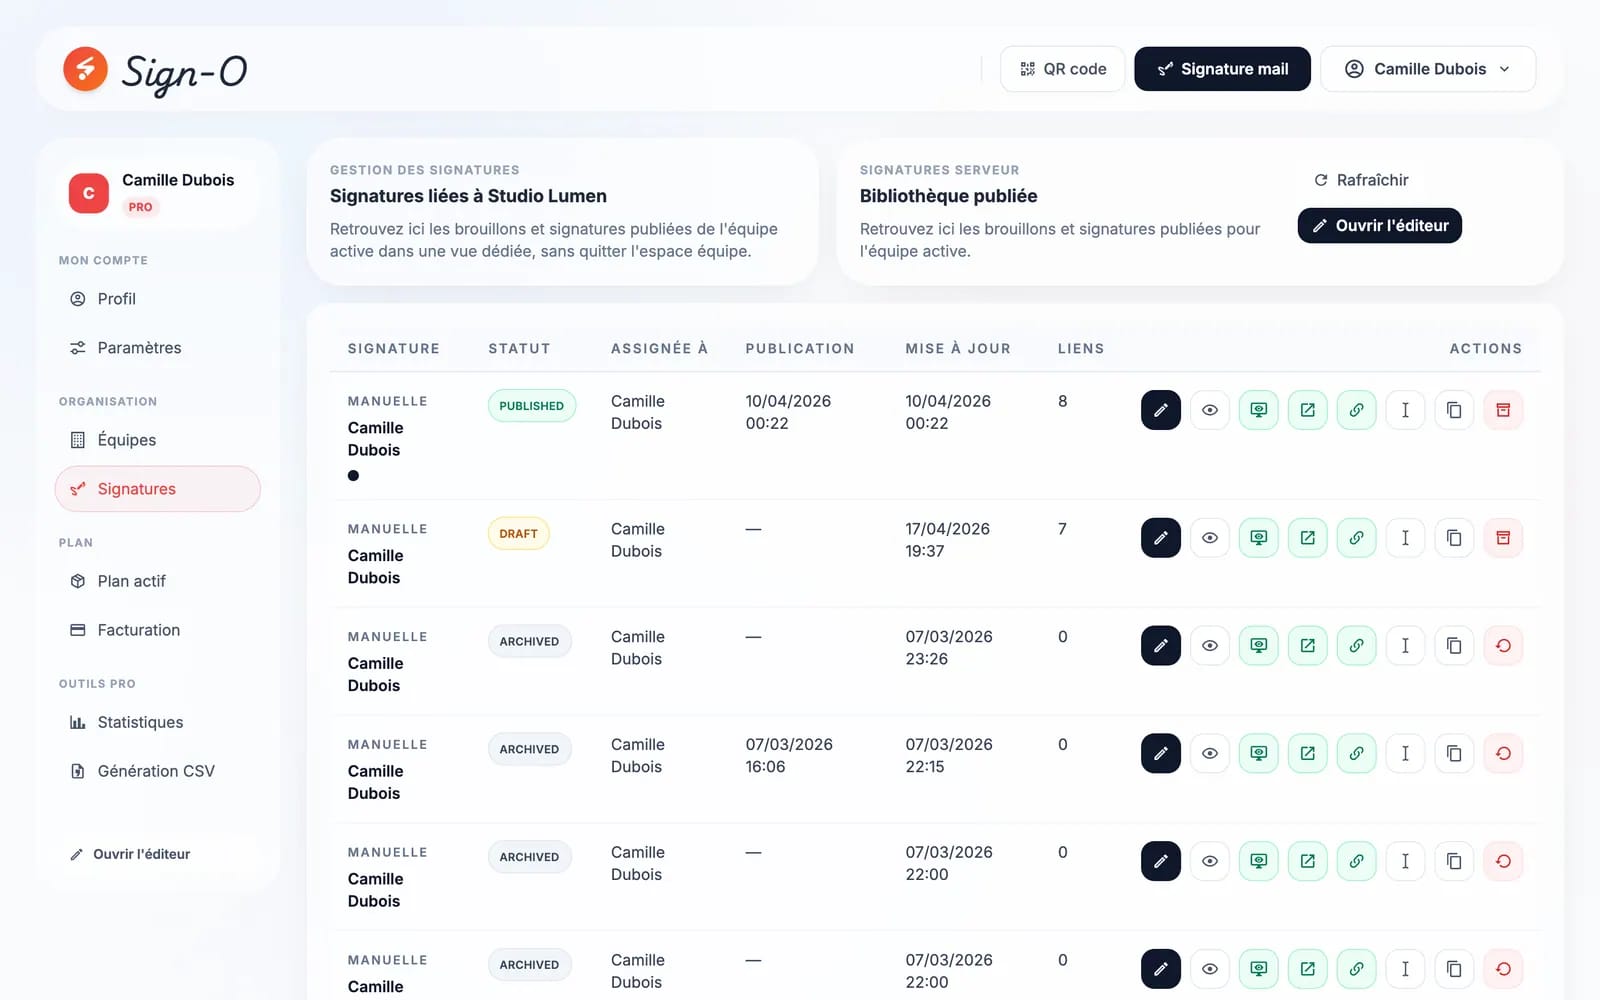Screen dimensions: 1600x1000
Task: Open Plan actif in sidebar
Action: (x=158, y=581)
